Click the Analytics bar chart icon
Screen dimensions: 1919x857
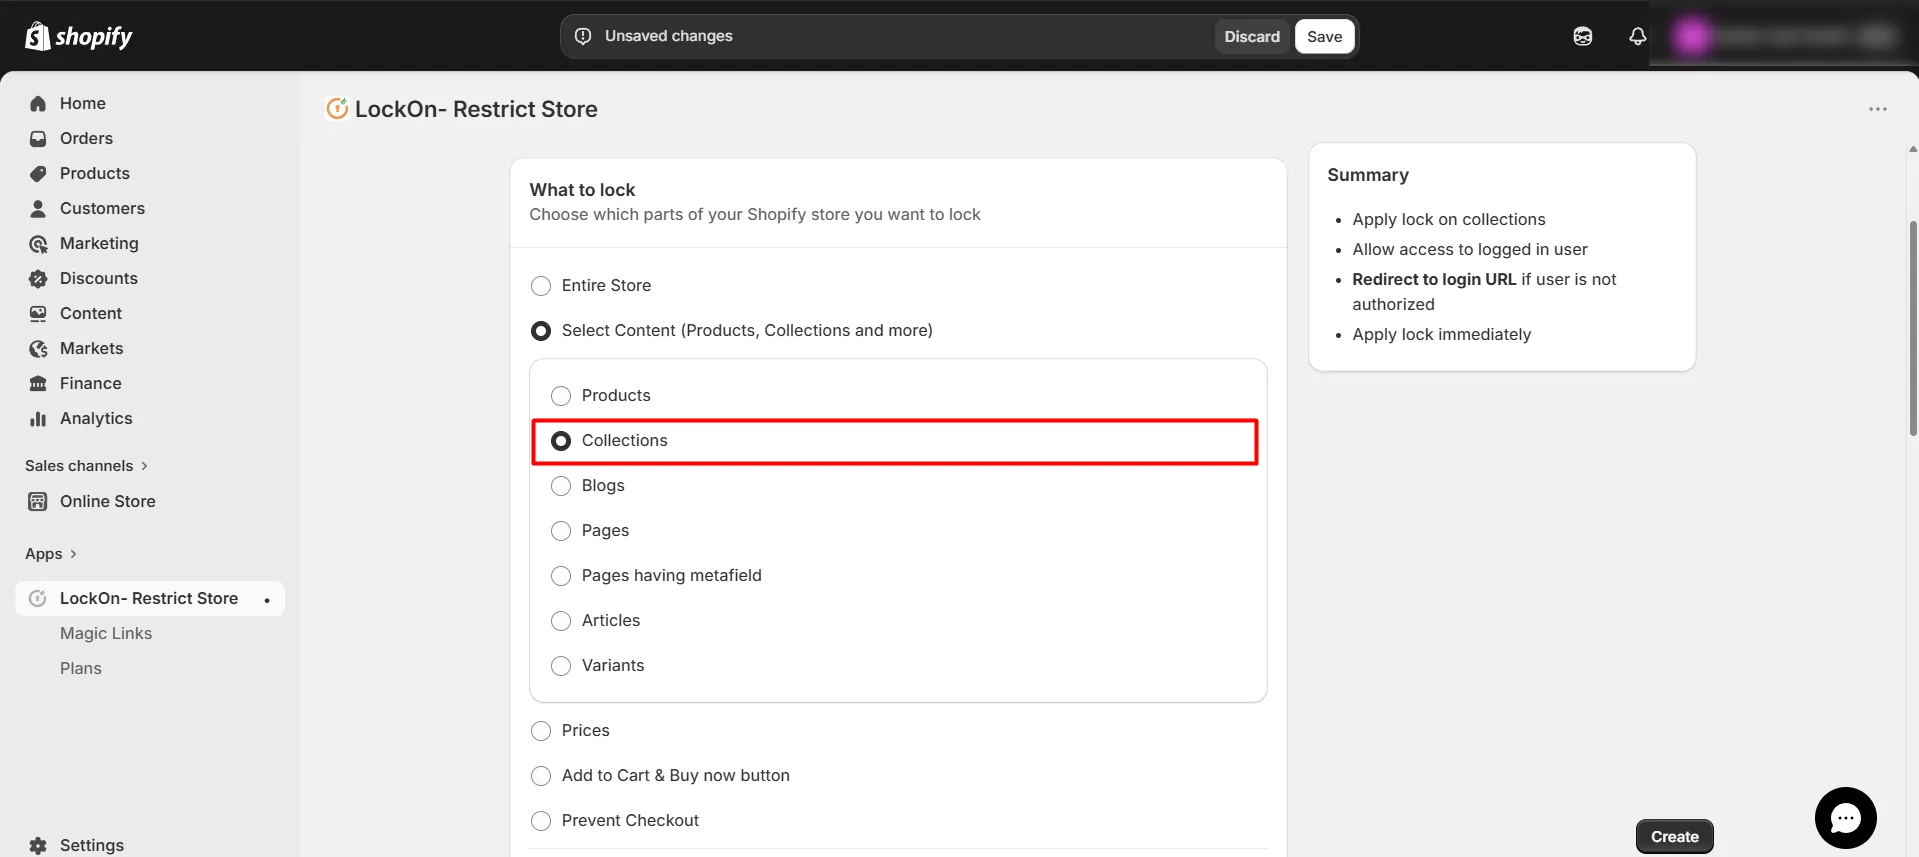click(x=38, y=418)
